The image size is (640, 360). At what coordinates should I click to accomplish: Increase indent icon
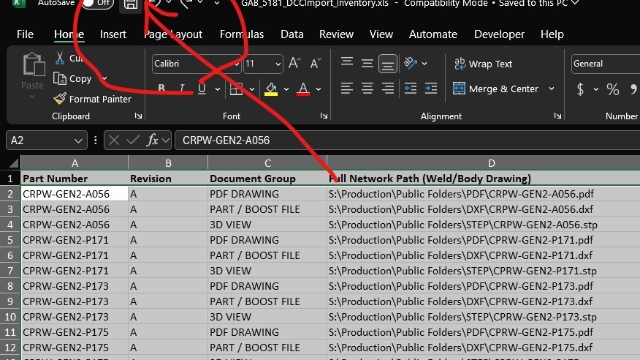(431, 89)
